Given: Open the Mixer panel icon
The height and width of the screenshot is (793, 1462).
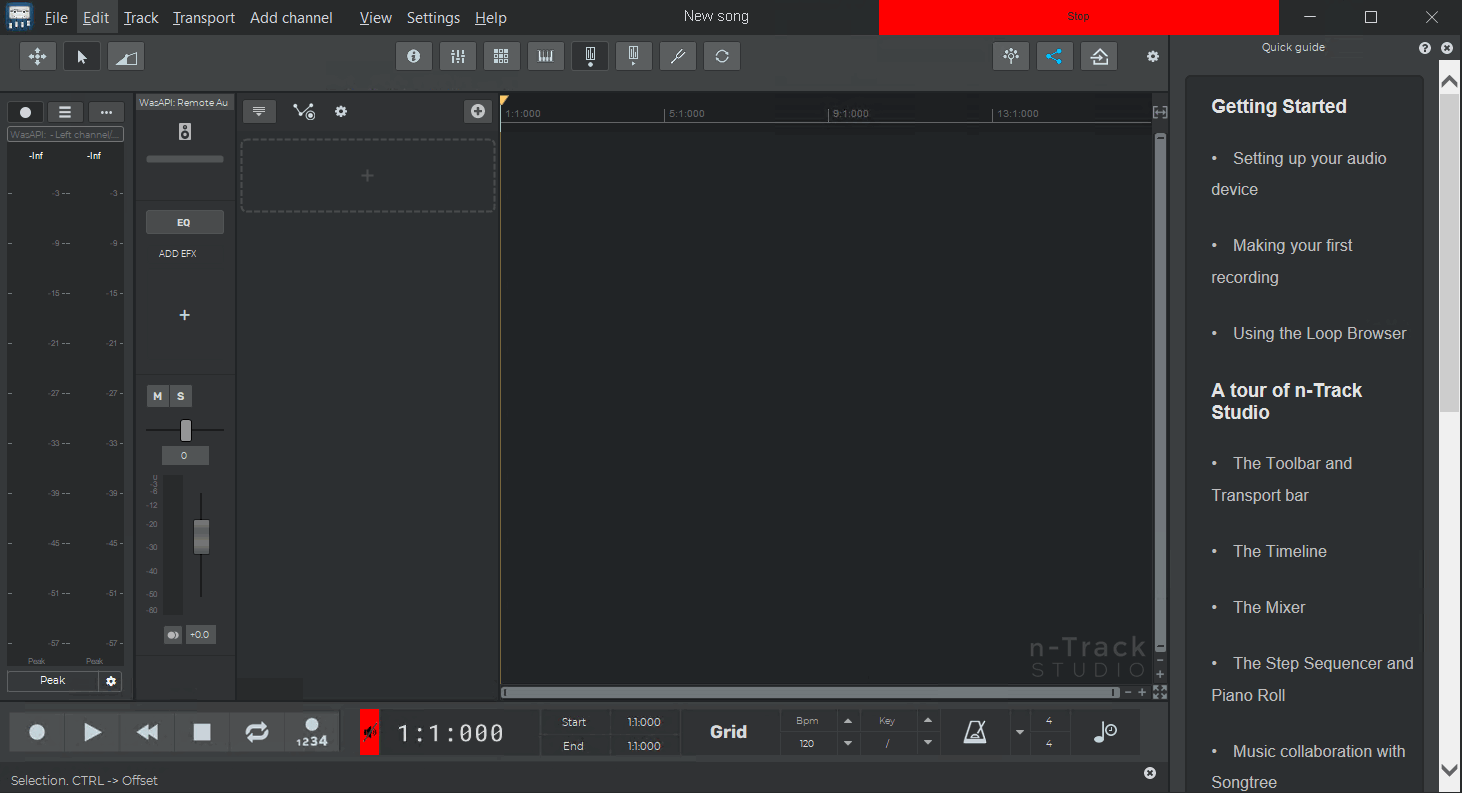Looking at the screenshot, I should (458, 56).
